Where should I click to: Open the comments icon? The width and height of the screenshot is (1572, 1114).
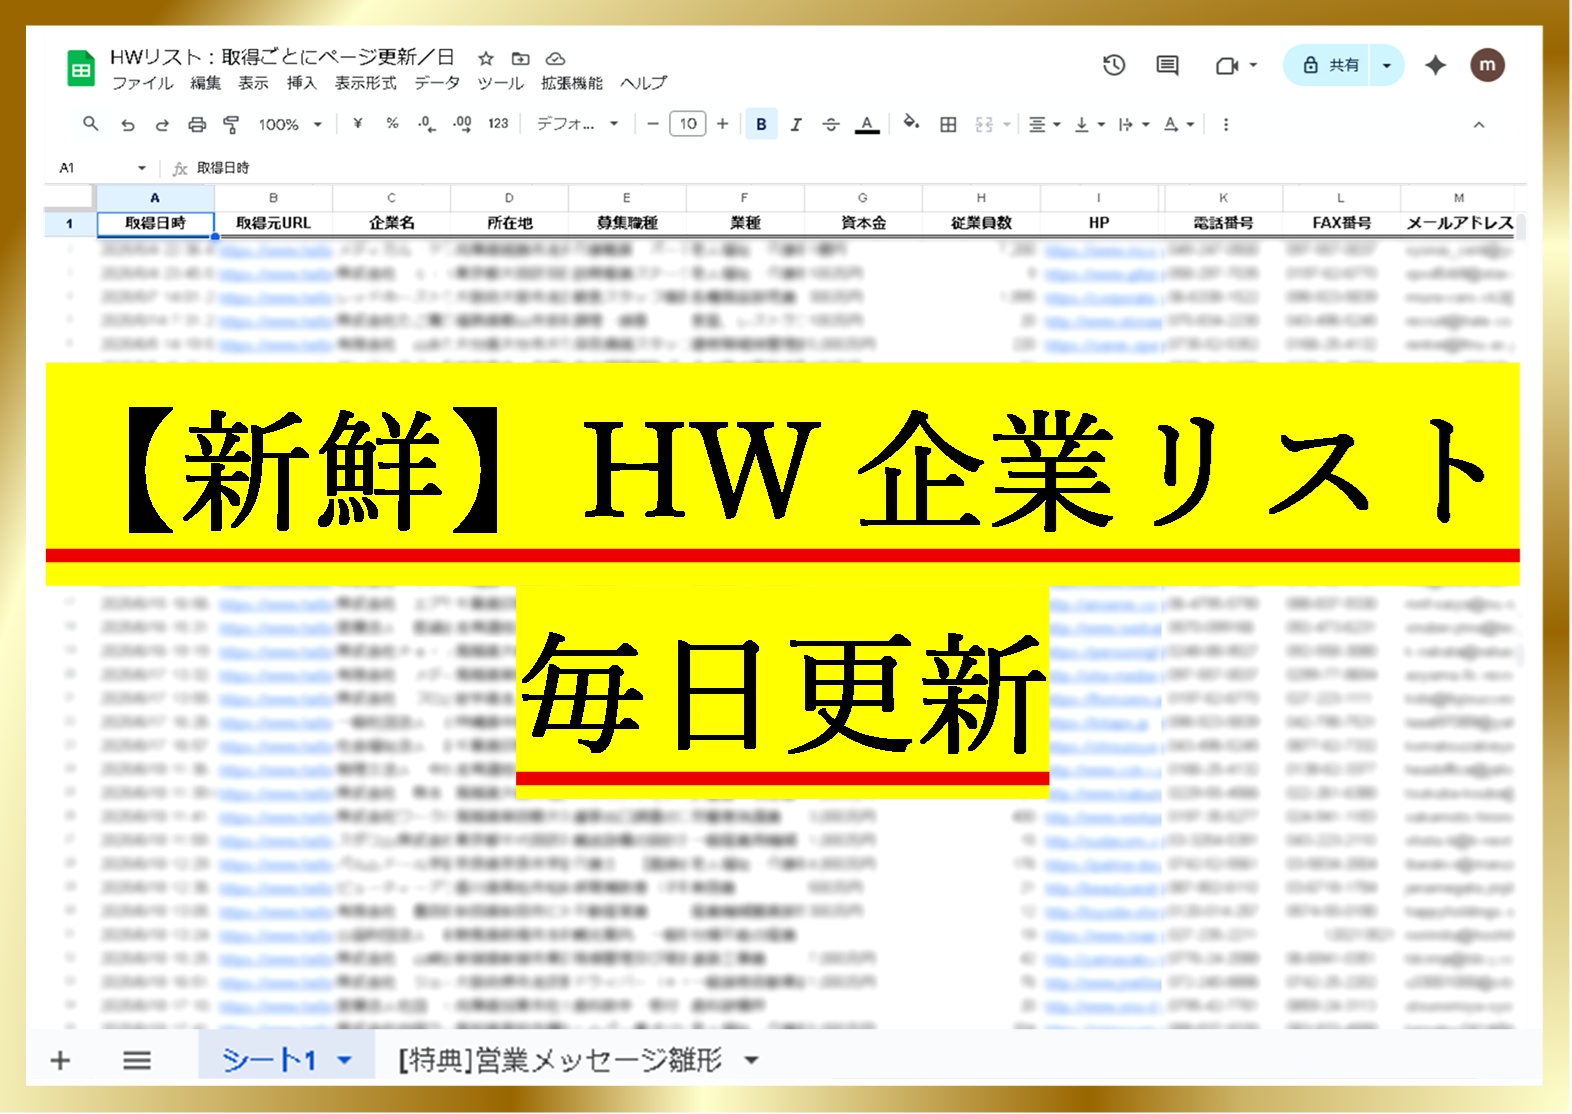(1167, 66)
